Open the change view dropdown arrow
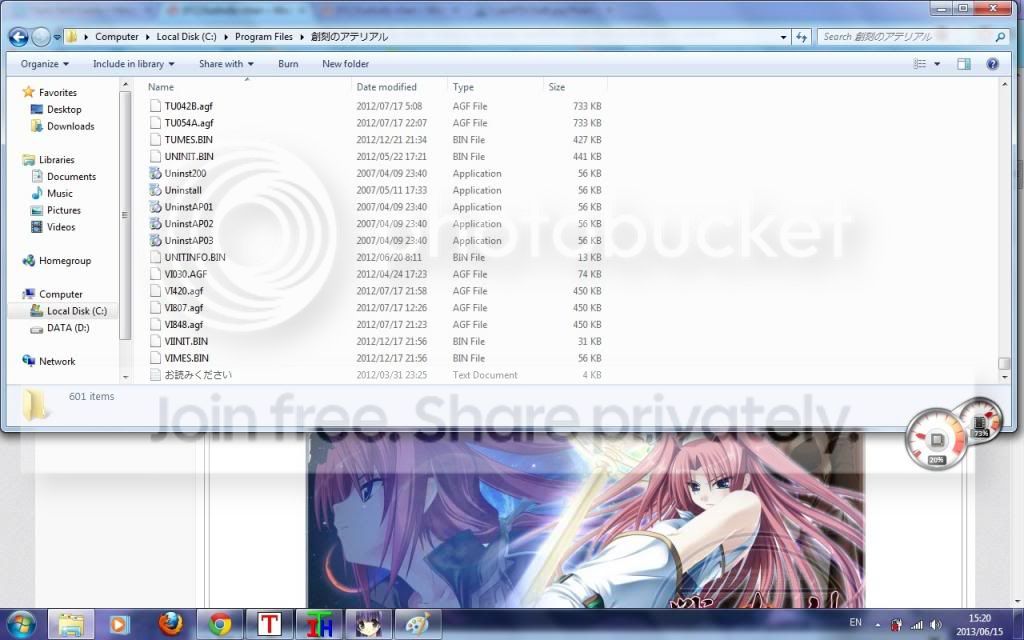 [x=937, y=64]
